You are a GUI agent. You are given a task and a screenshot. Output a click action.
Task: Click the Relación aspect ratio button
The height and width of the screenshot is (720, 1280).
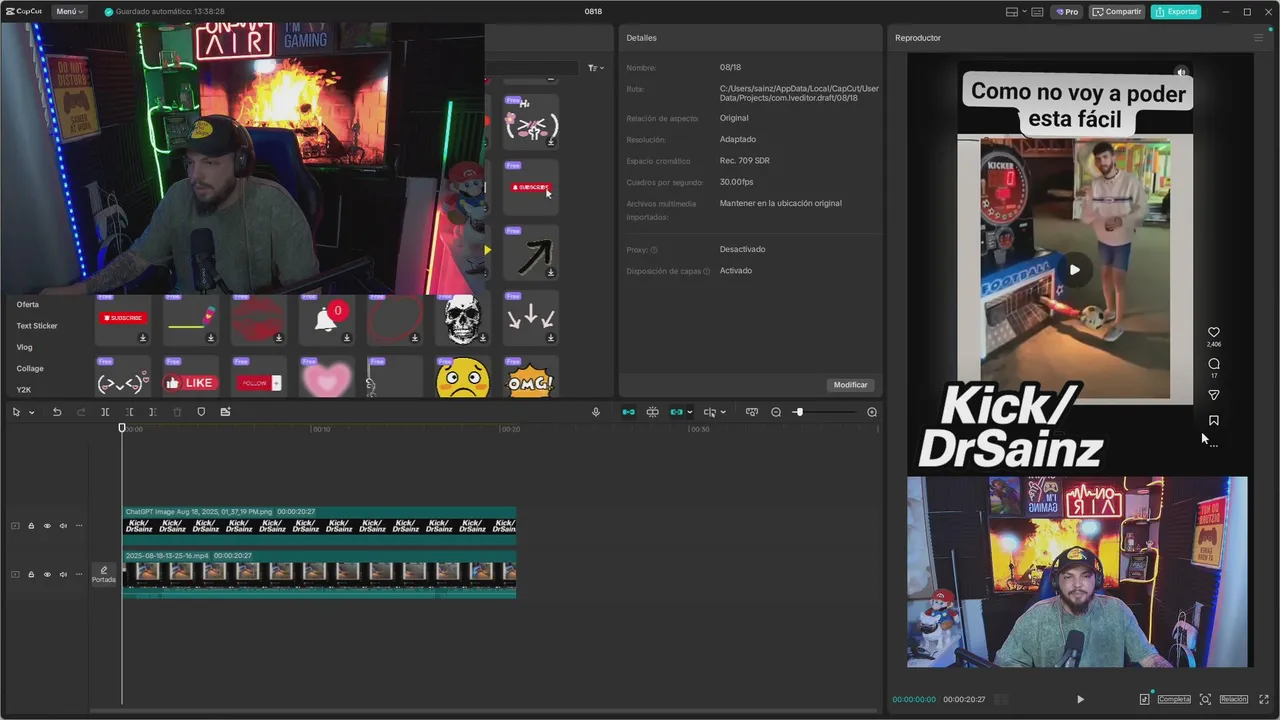(1233, 699)
